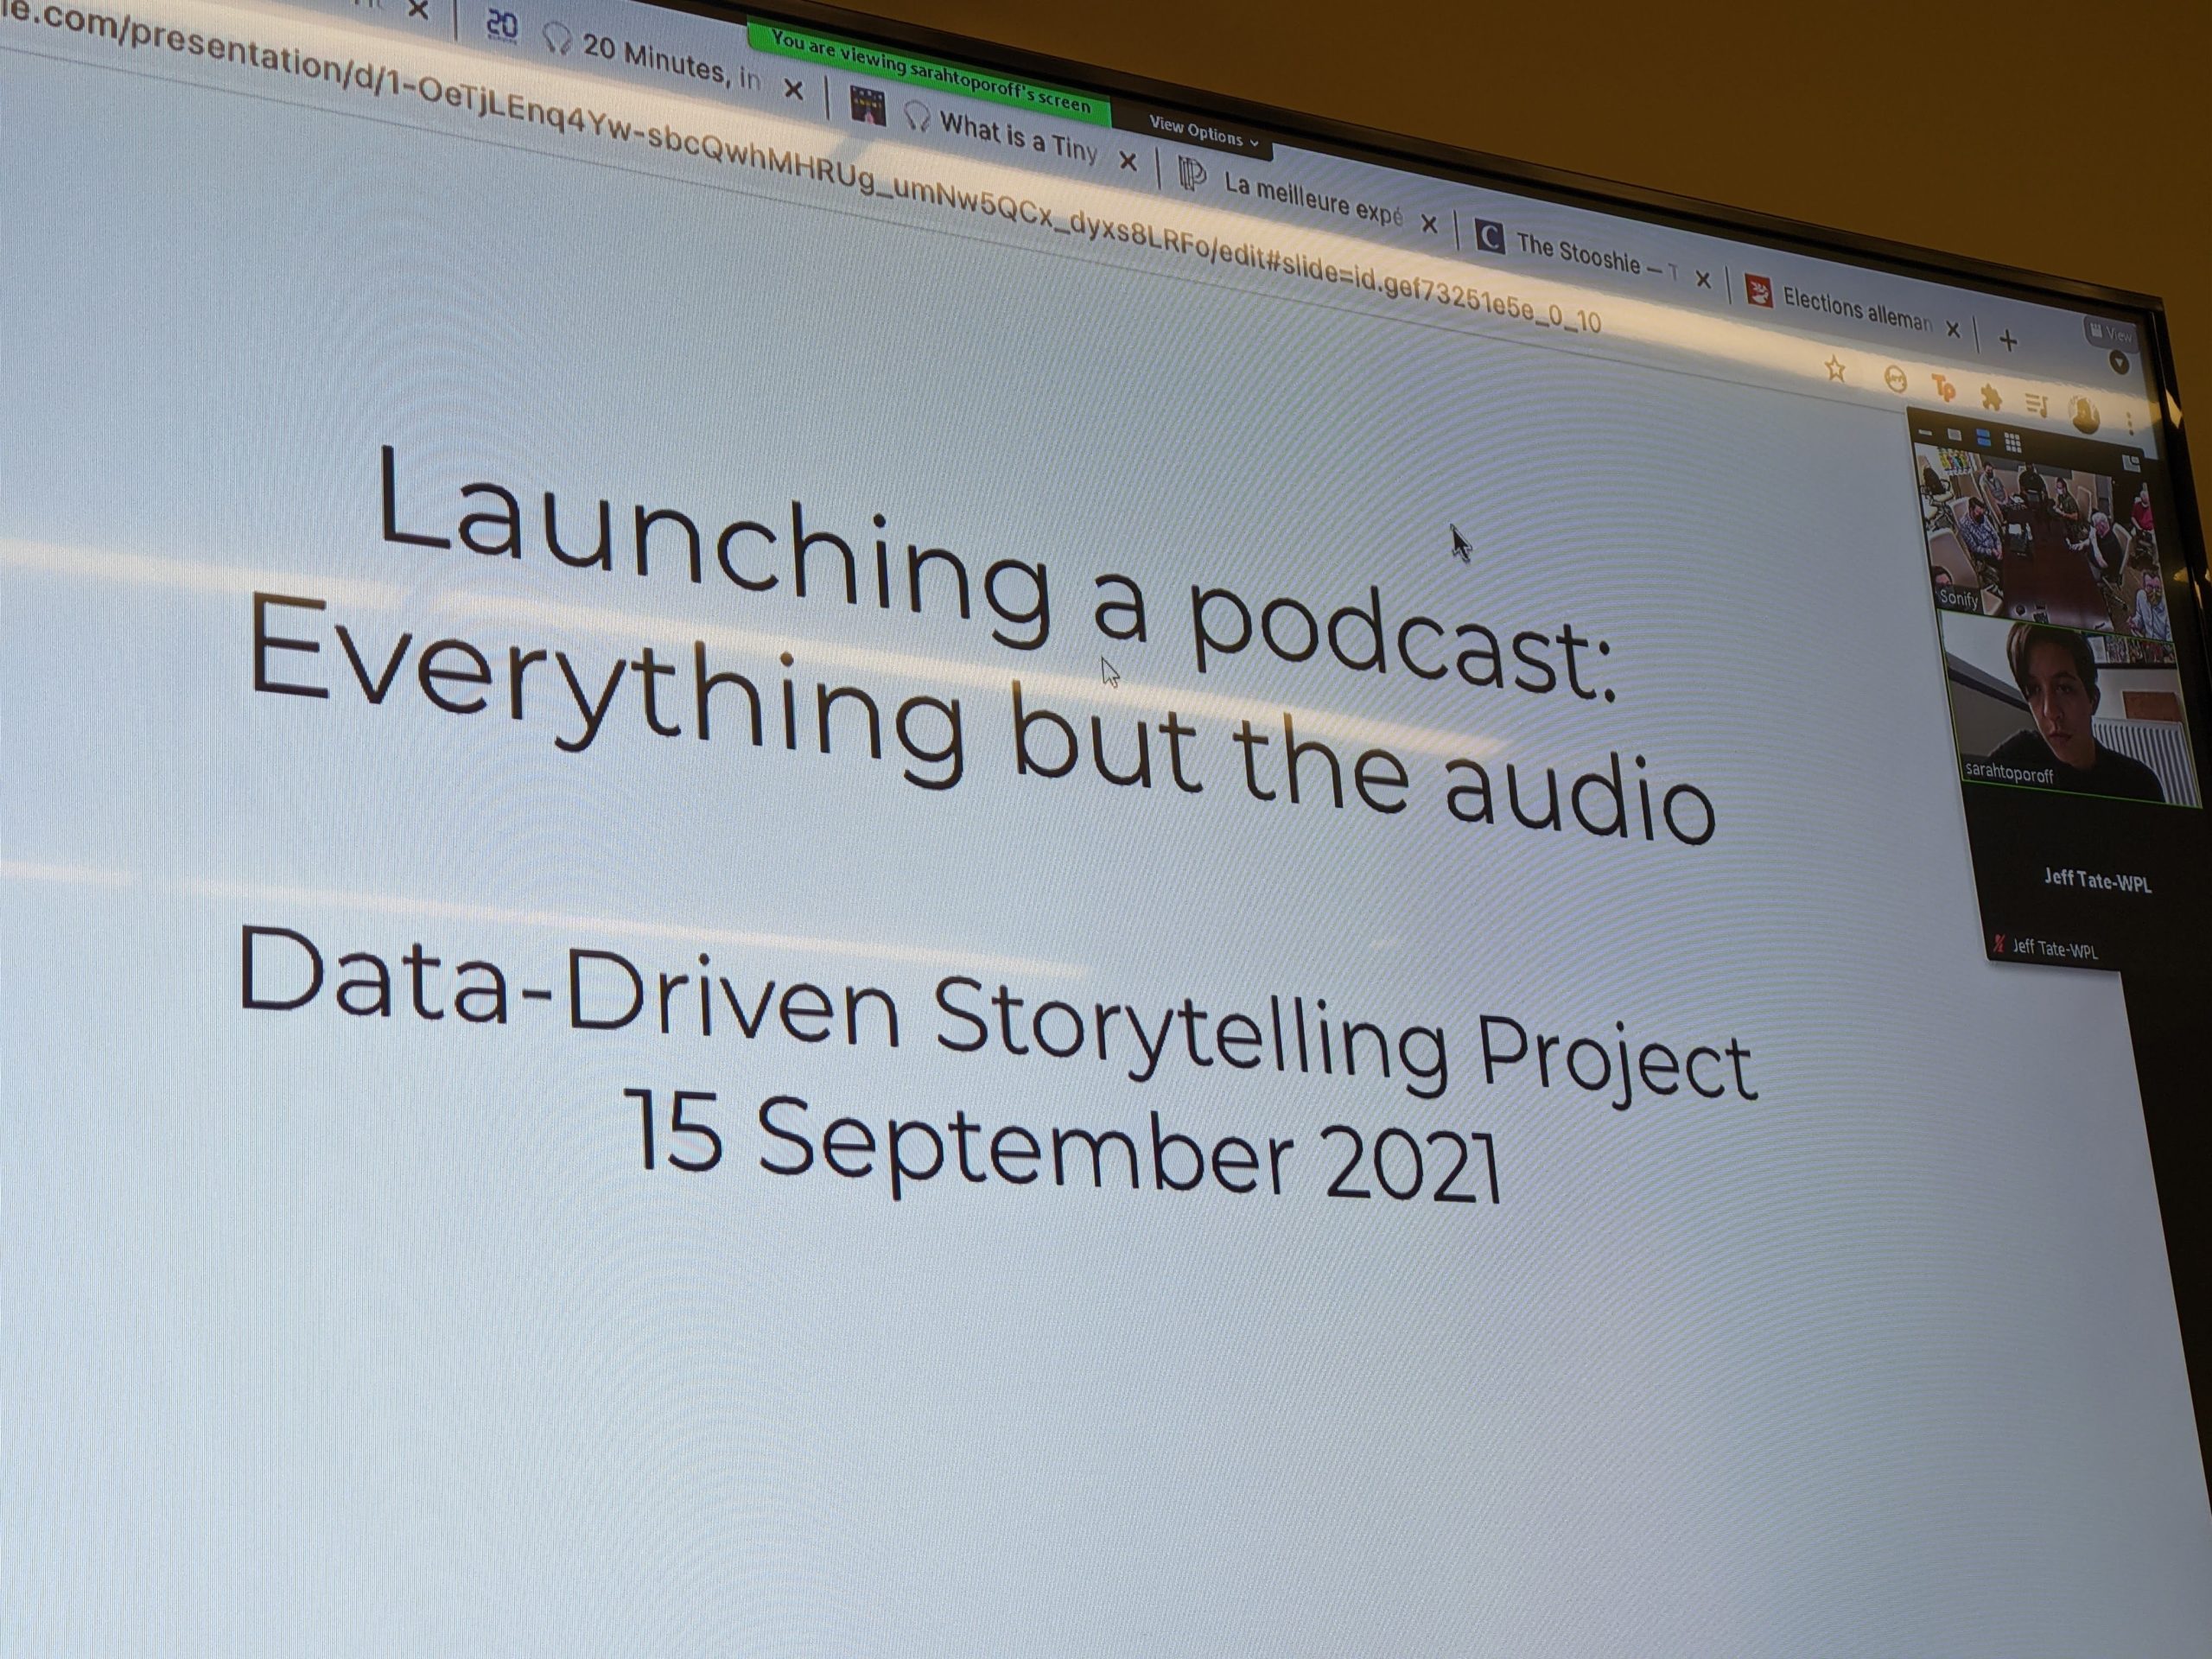Click the Zoom View button at top right
2212x1659 pixels.
coord(2110,333)
